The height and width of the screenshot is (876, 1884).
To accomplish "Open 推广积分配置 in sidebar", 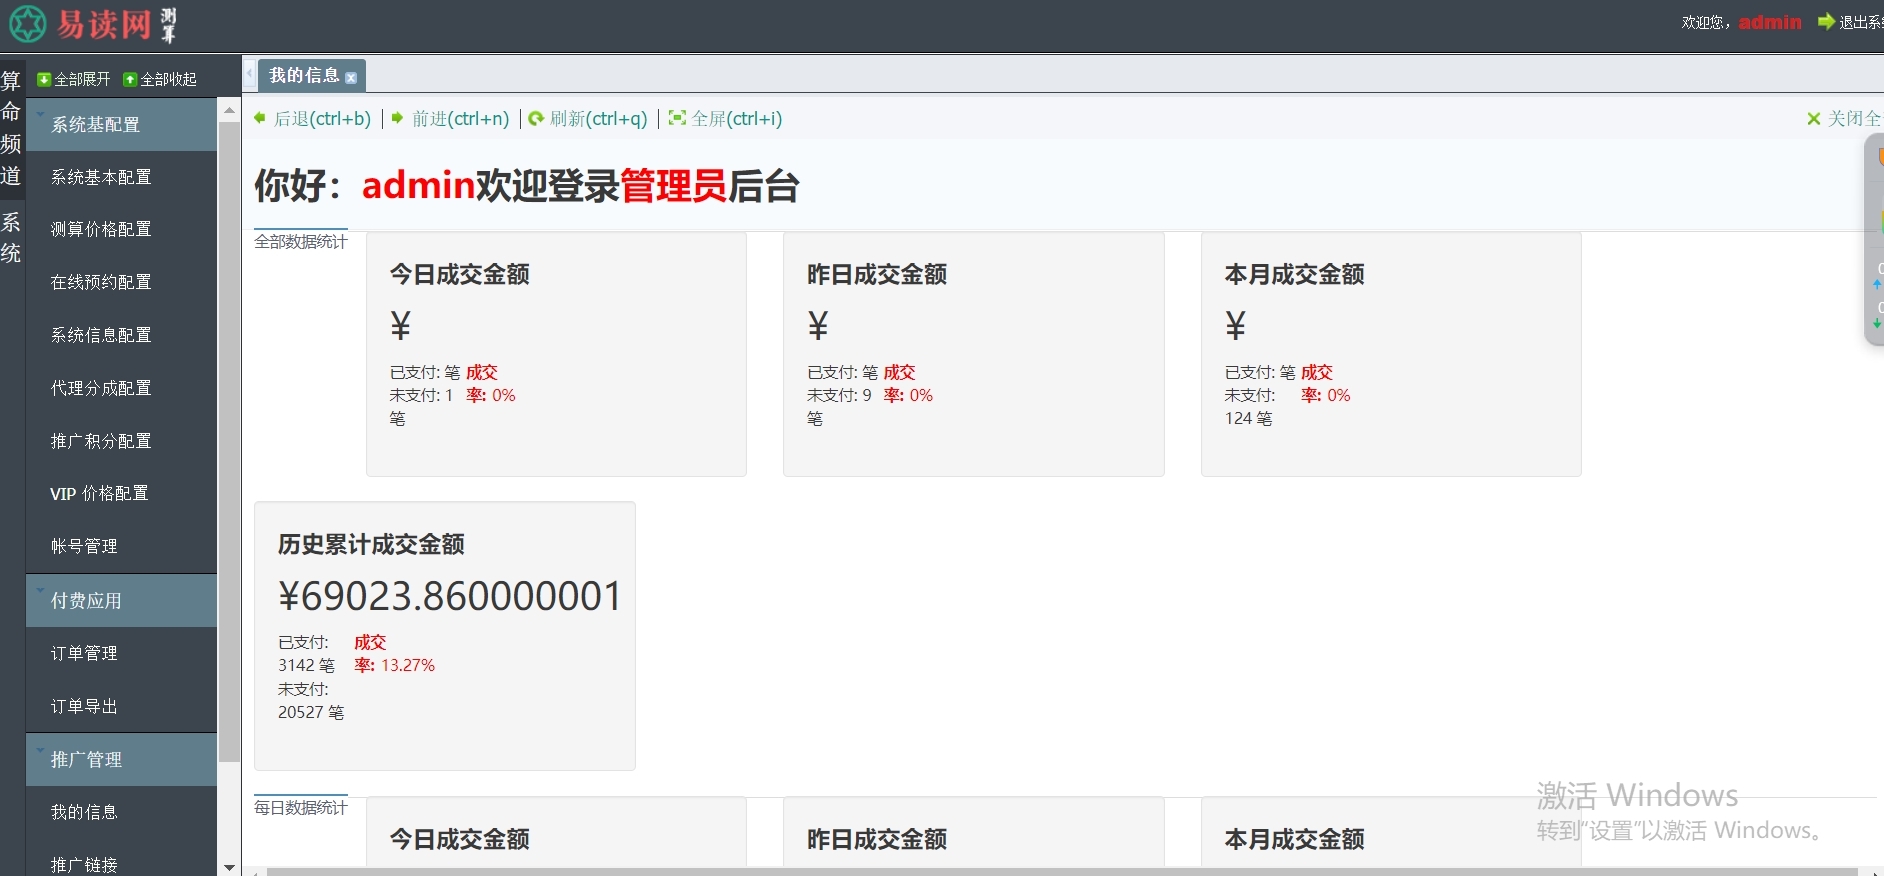I will point(101,441).
